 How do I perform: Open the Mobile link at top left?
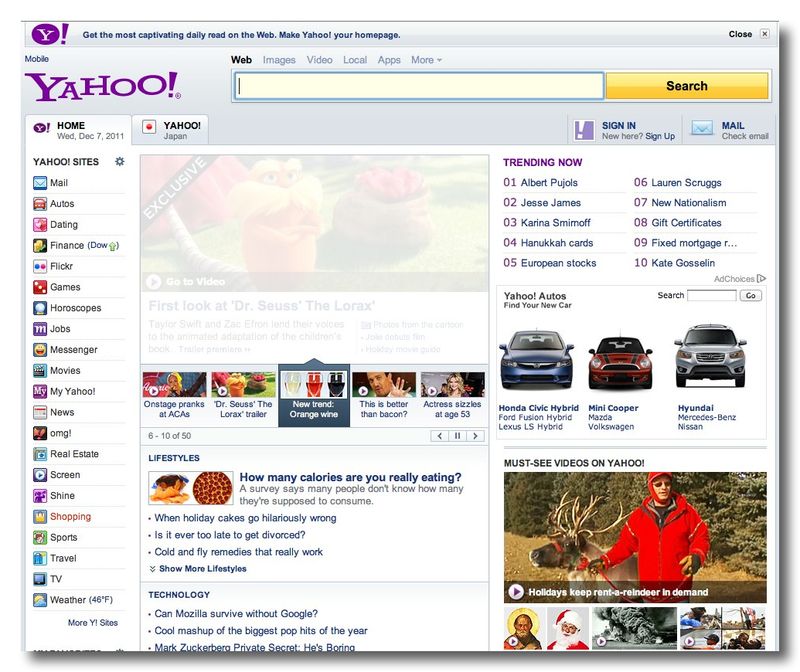(x=37, y=59)
